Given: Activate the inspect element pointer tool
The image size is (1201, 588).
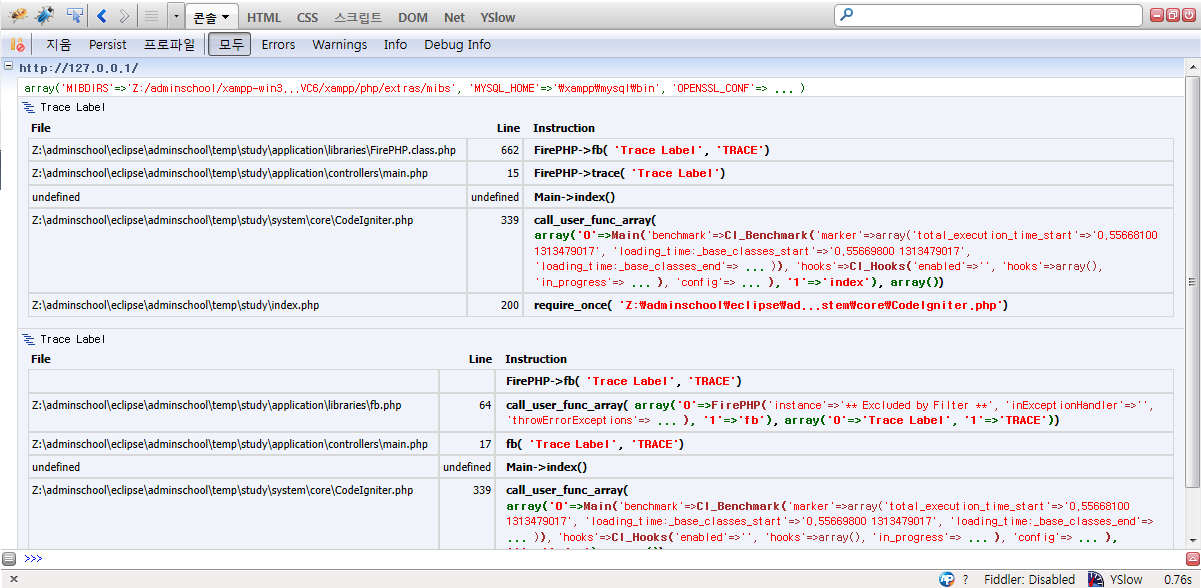Looking at the screenshot, I should [75, 16].
